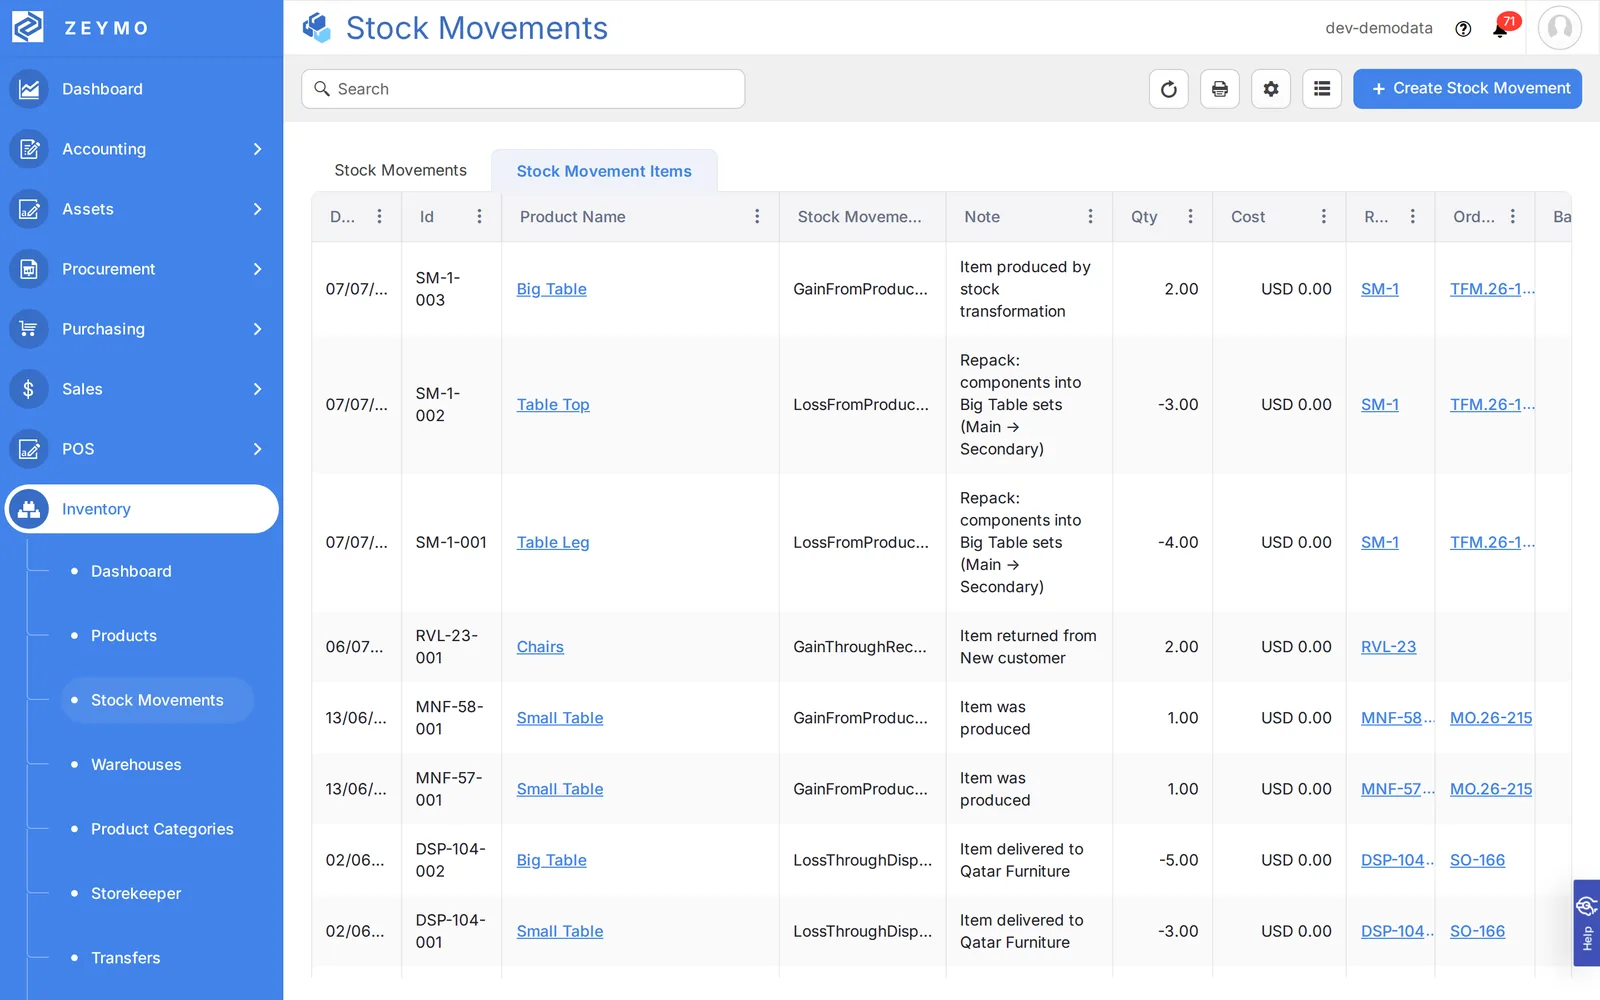
Task: Open the Ord... column options menu
Action: (x=1513, y=217)
